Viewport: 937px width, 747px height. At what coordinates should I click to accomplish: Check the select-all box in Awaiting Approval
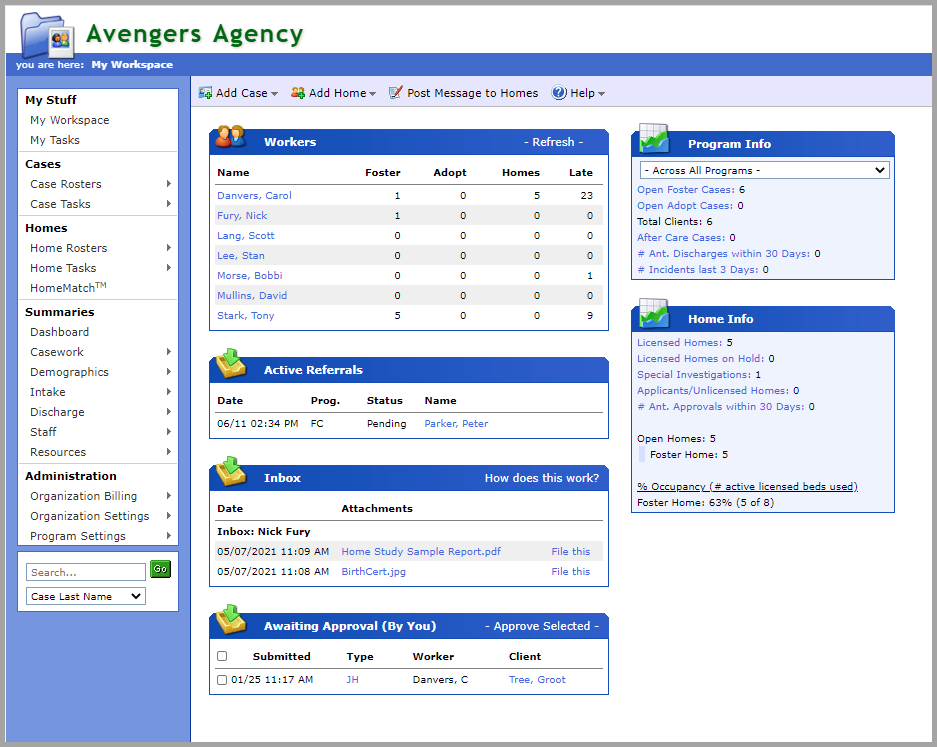tap(221, 656)
